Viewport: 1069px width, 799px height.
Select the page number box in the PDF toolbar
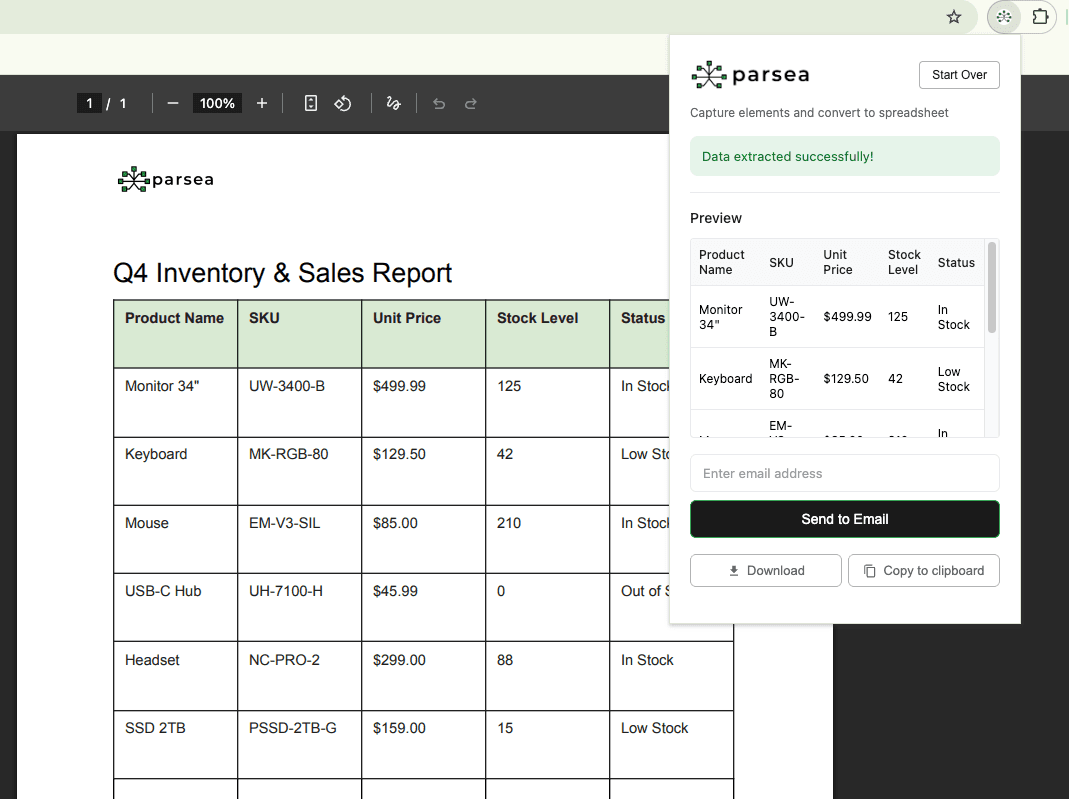(89, 103)
